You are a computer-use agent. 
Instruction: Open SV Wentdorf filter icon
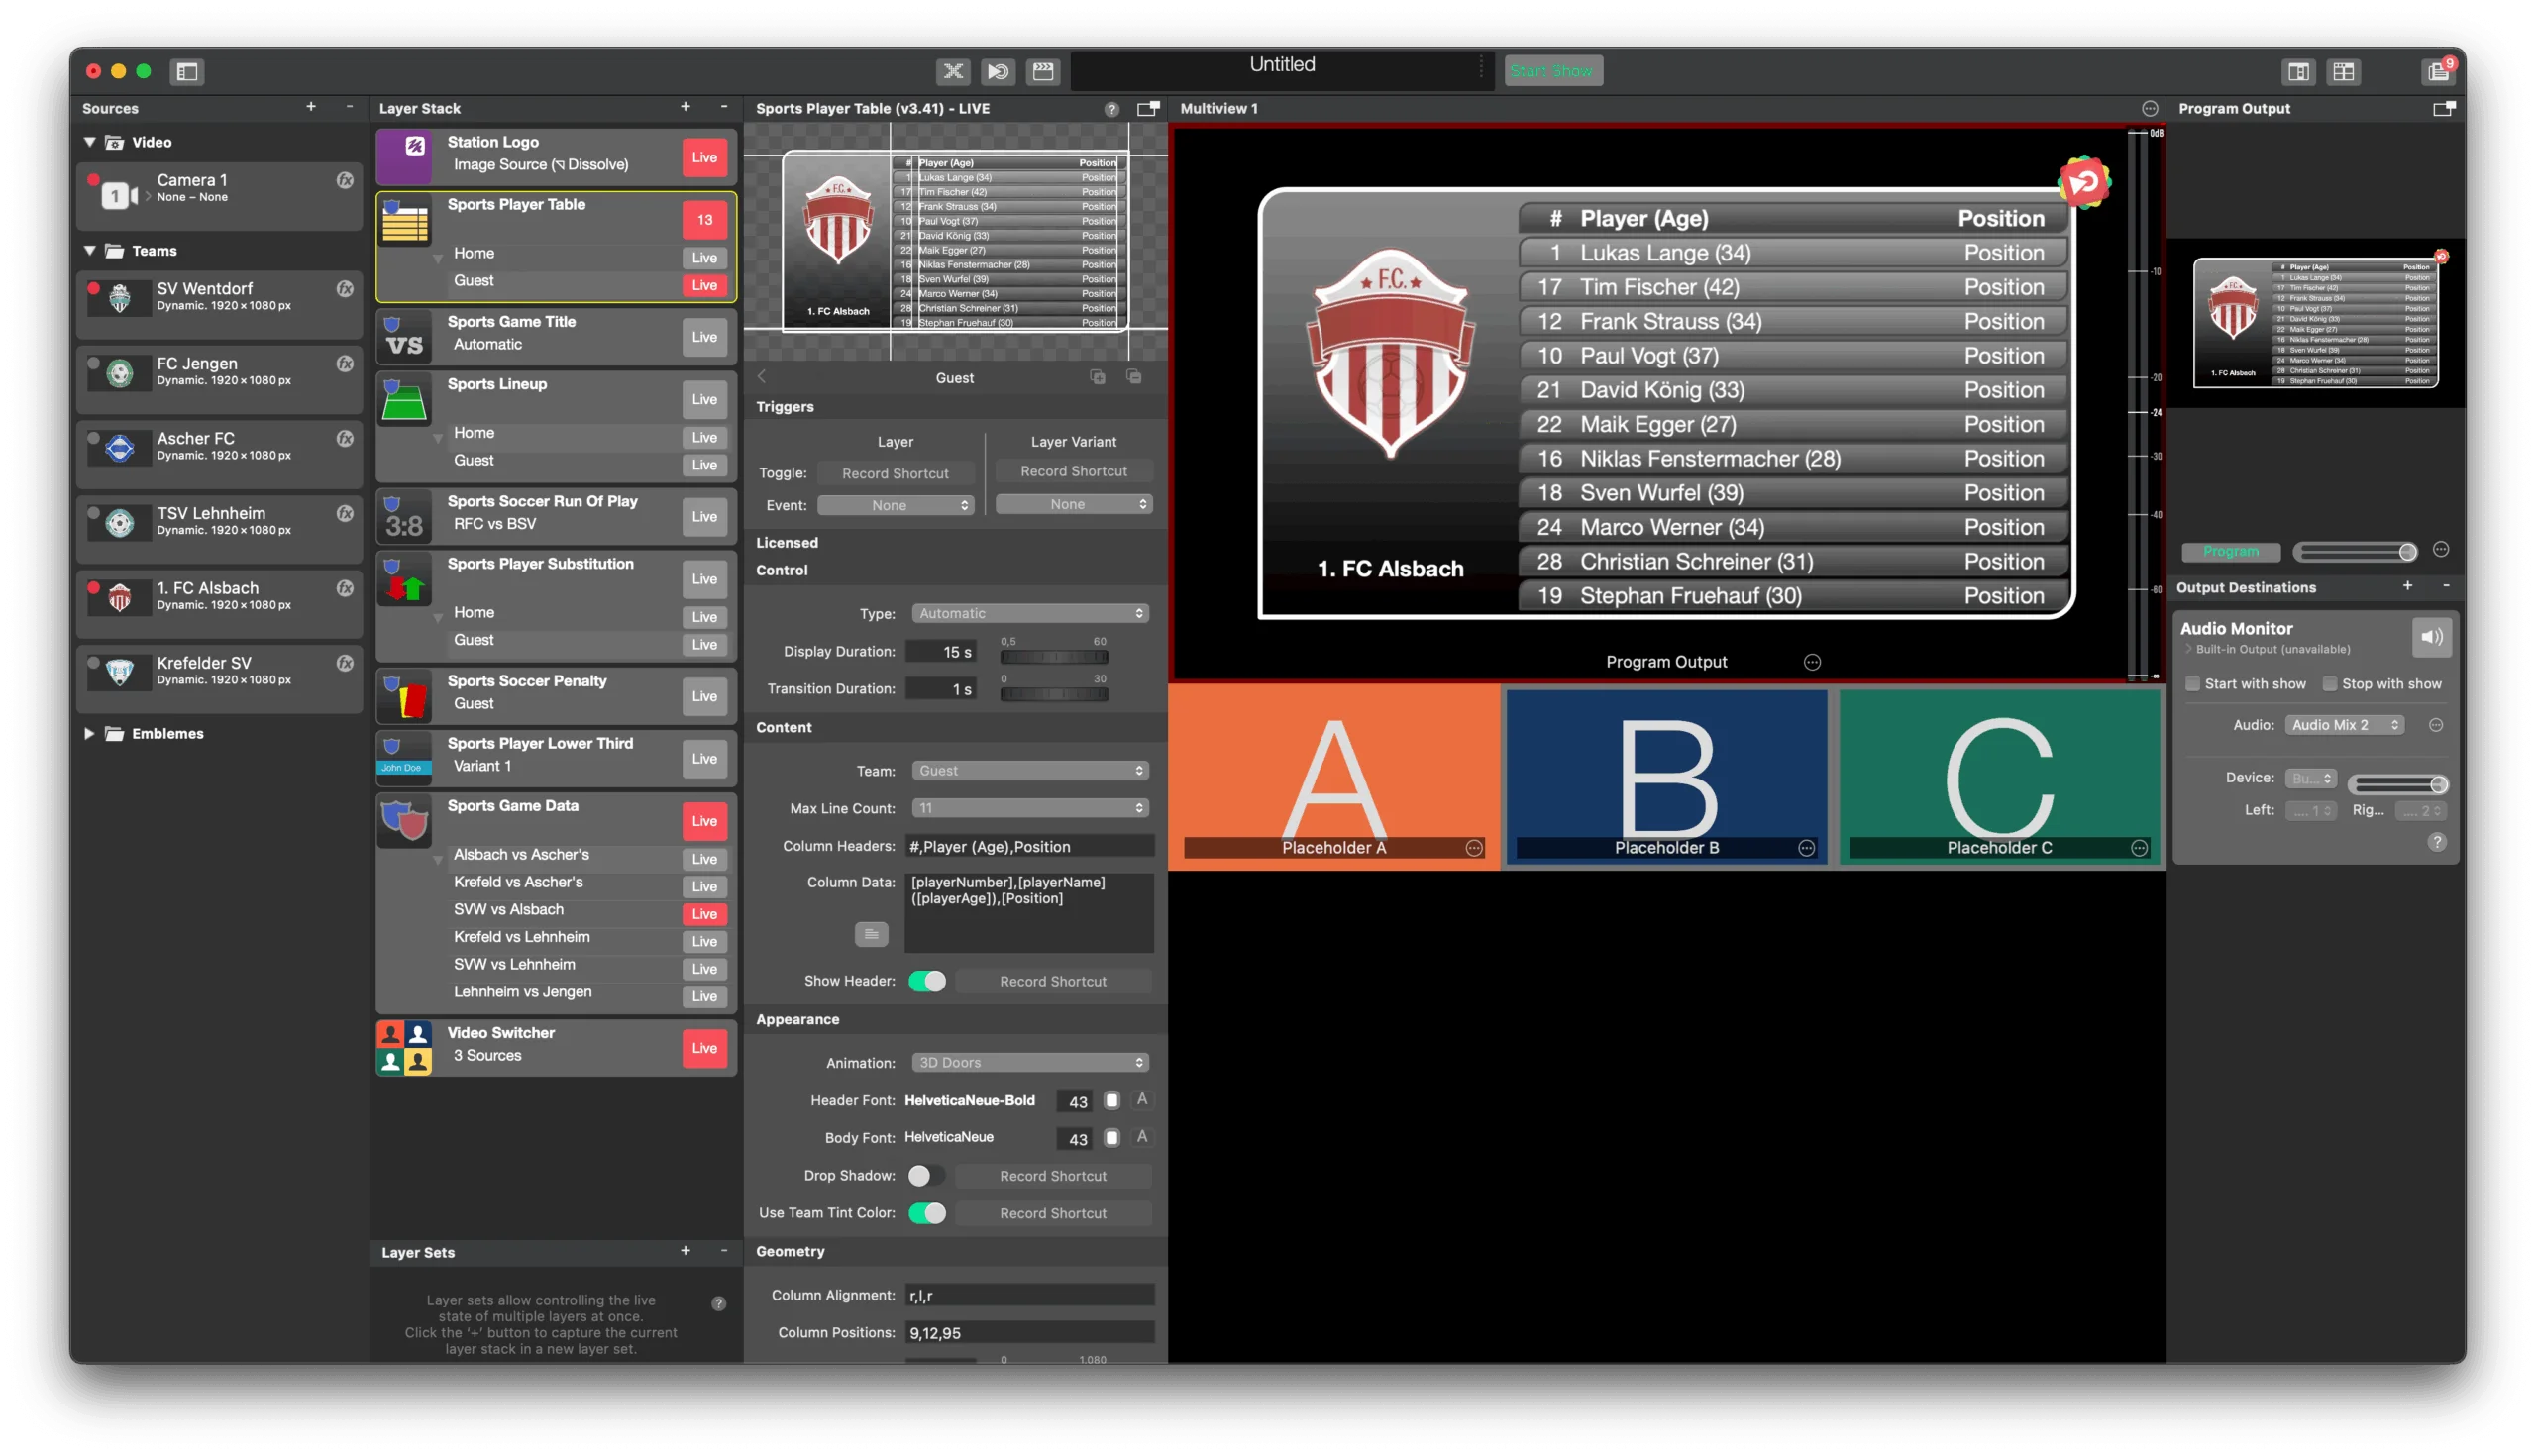pyautogui.click(x=345, y=289)
